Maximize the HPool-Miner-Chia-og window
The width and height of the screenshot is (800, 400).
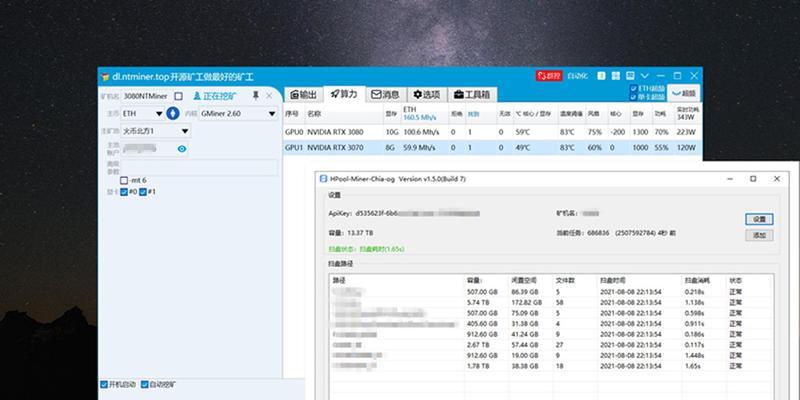(x=753, y=179)
